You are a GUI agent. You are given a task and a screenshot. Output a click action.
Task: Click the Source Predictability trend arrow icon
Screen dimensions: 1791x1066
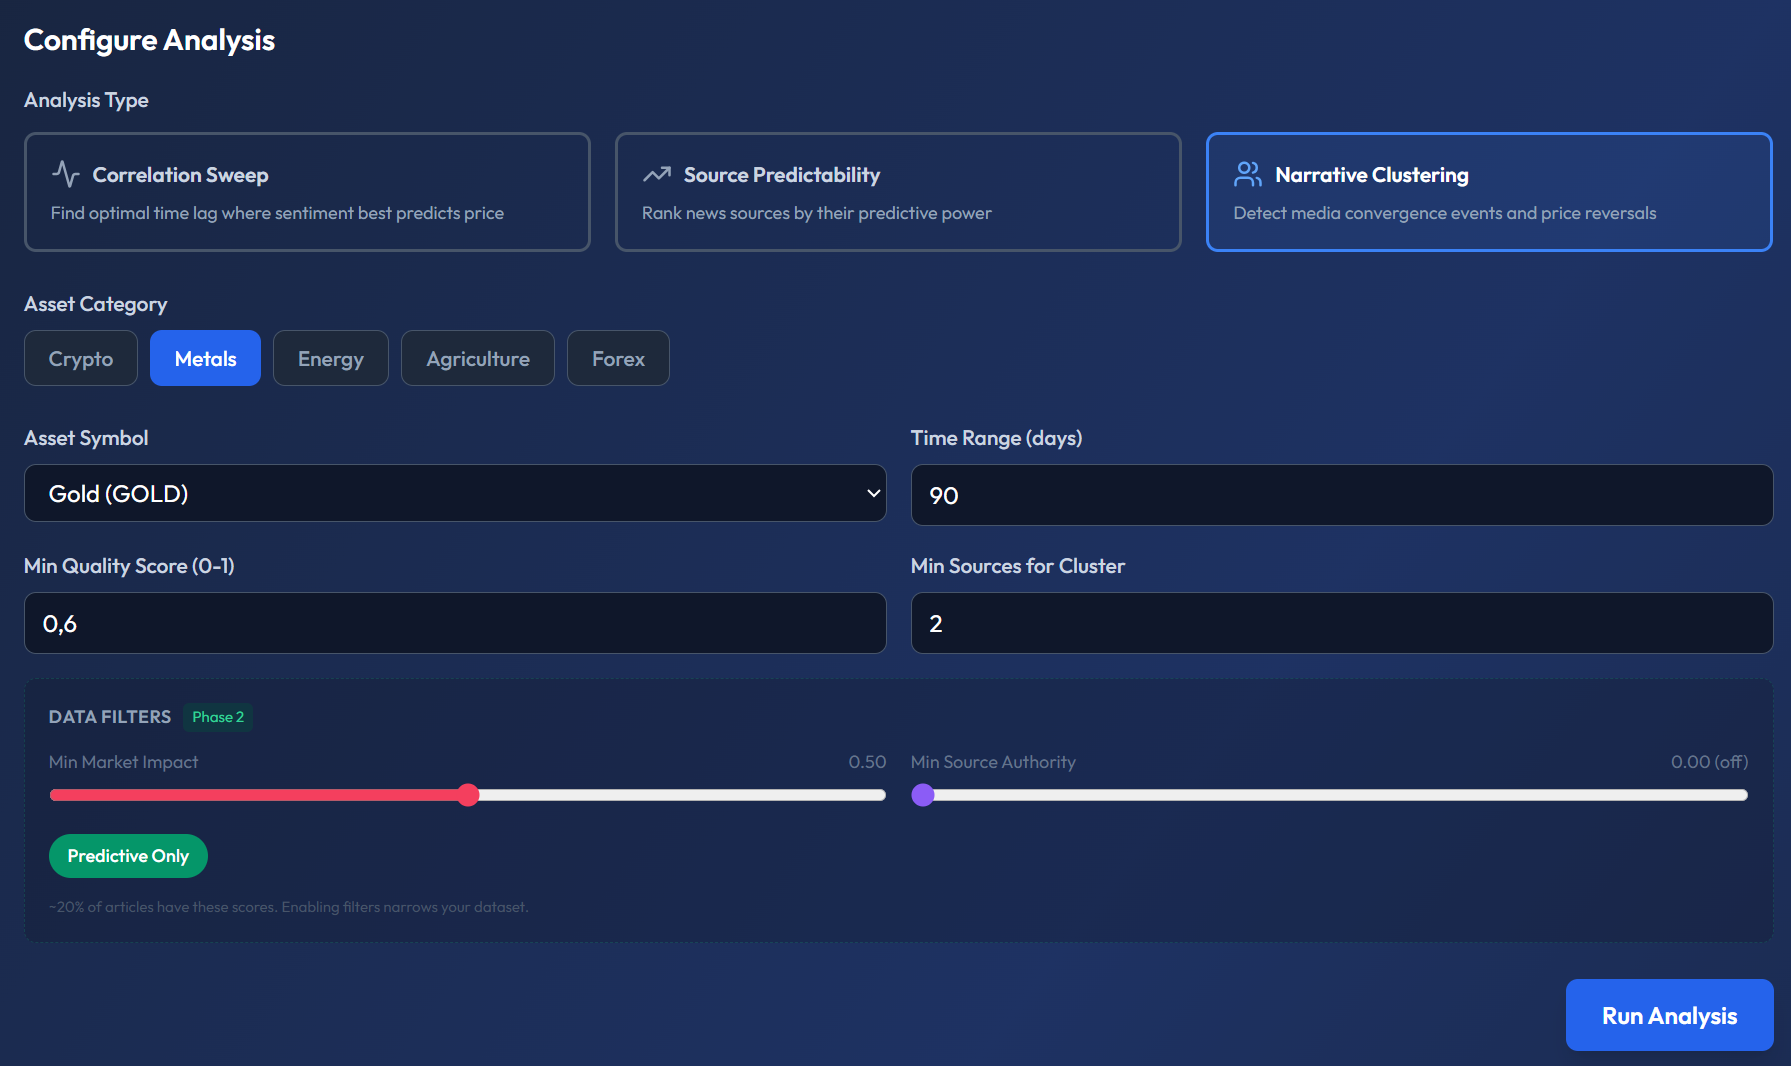tap(656, 173)
